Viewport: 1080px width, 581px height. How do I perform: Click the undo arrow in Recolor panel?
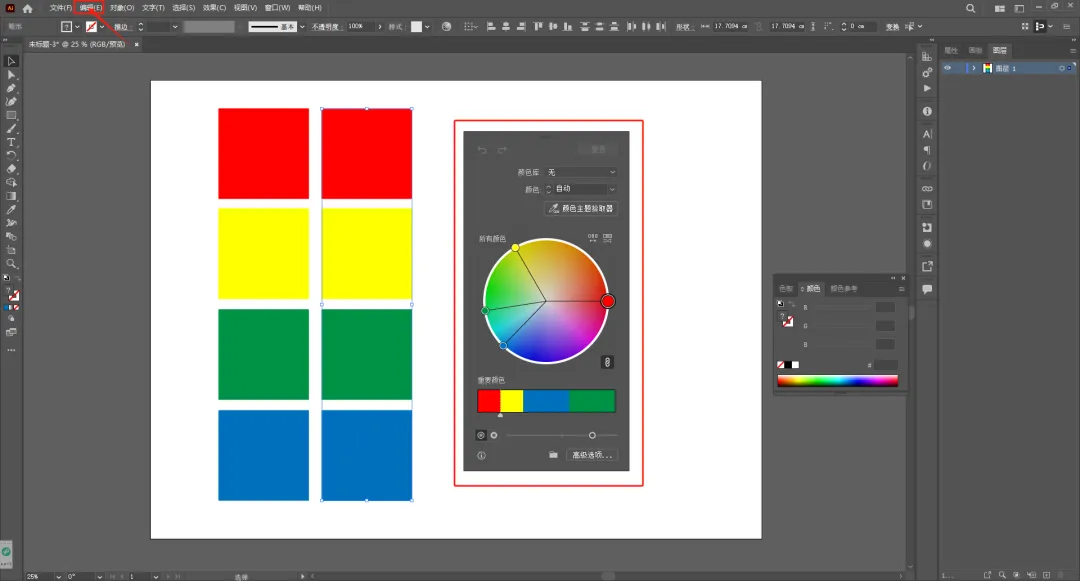coord(482,149)
